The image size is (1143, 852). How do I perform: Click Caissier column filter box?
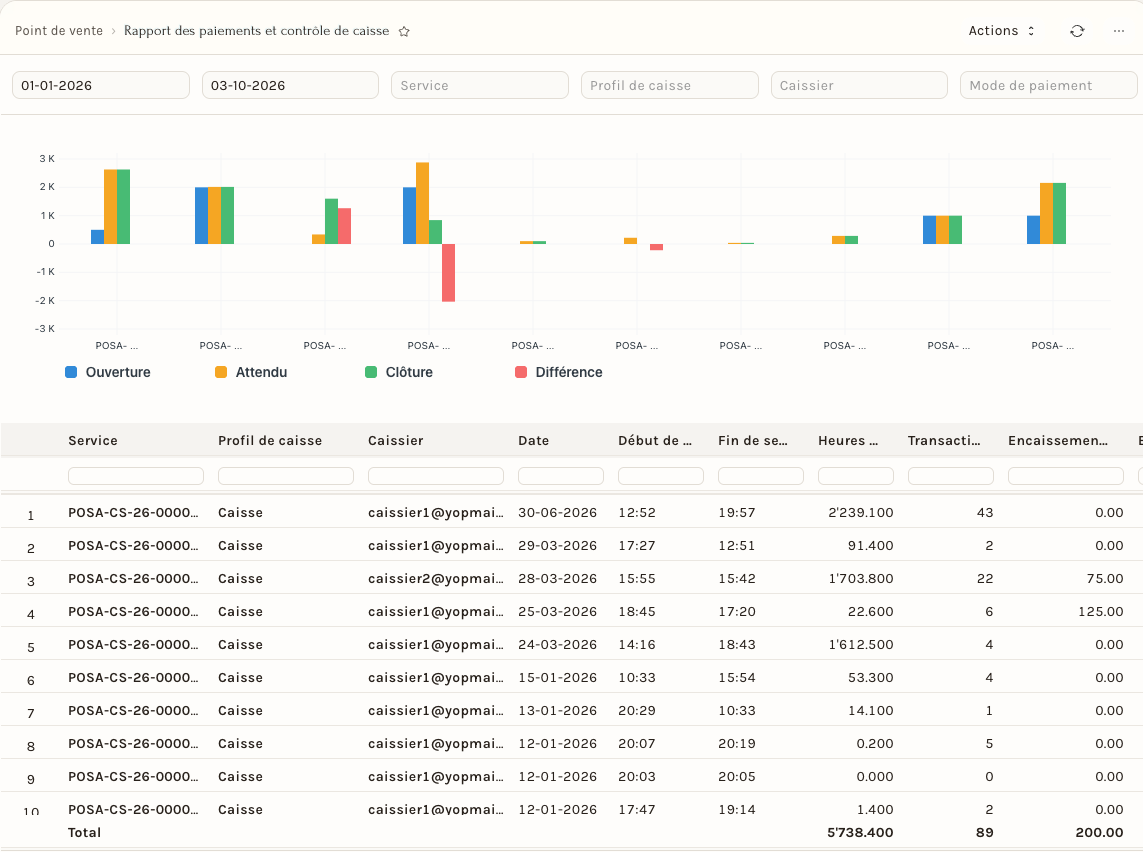[x=436, y=476]
